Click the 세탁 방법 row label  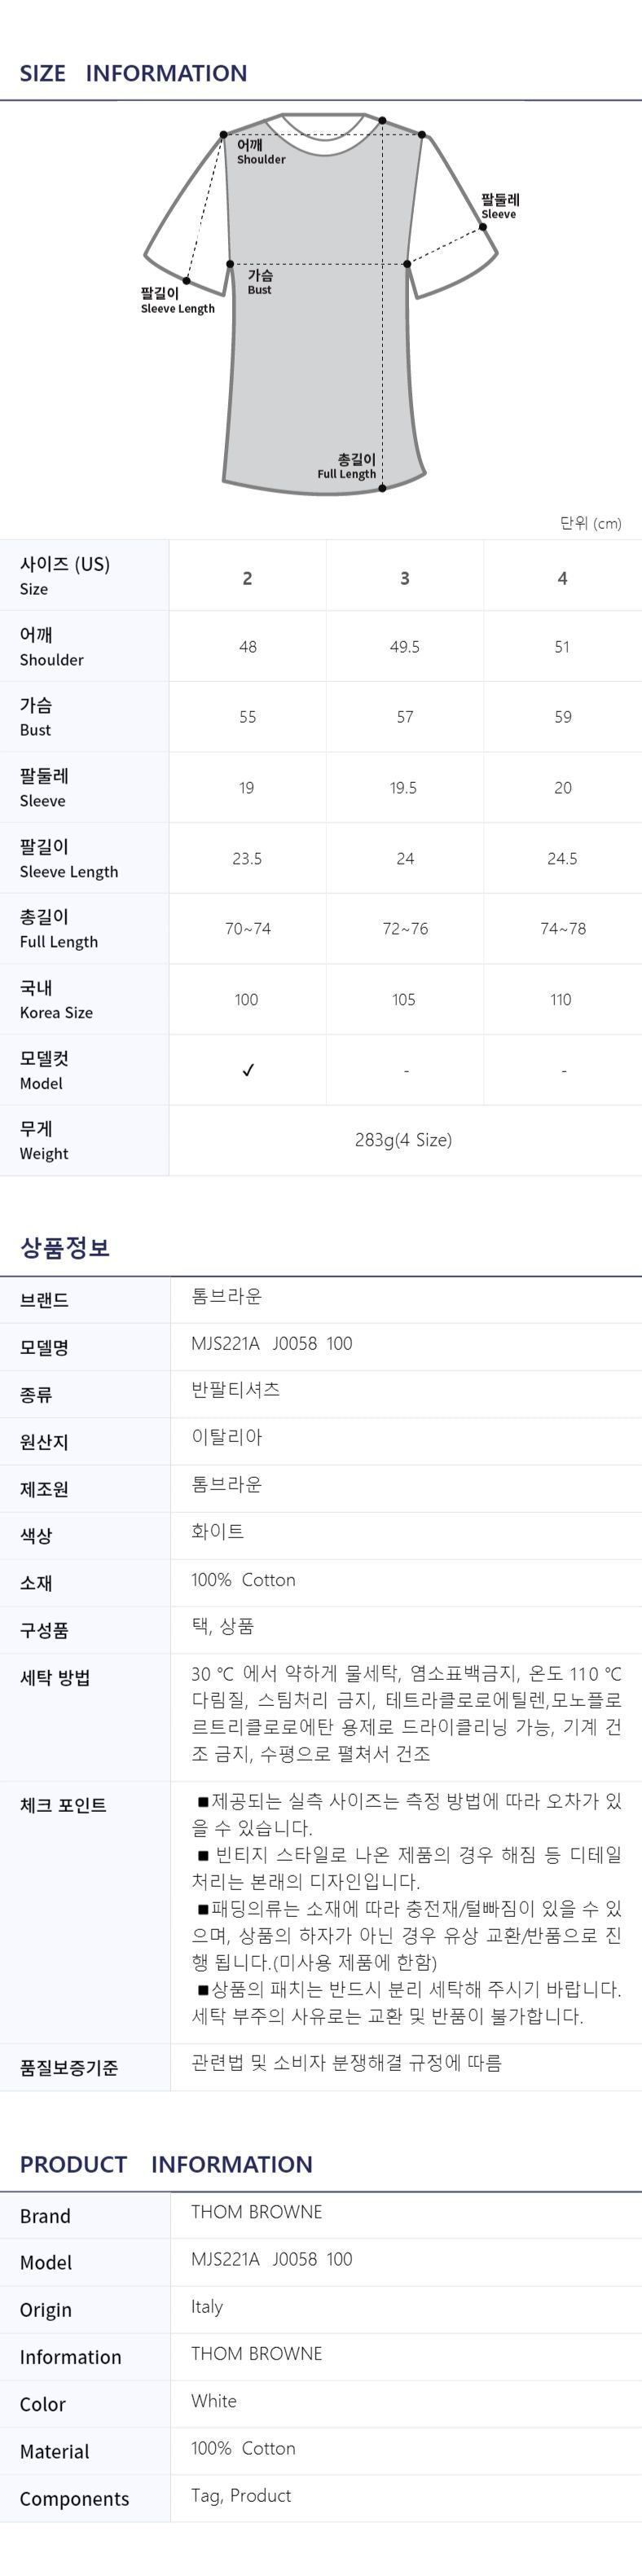[x=55, y=1678]
